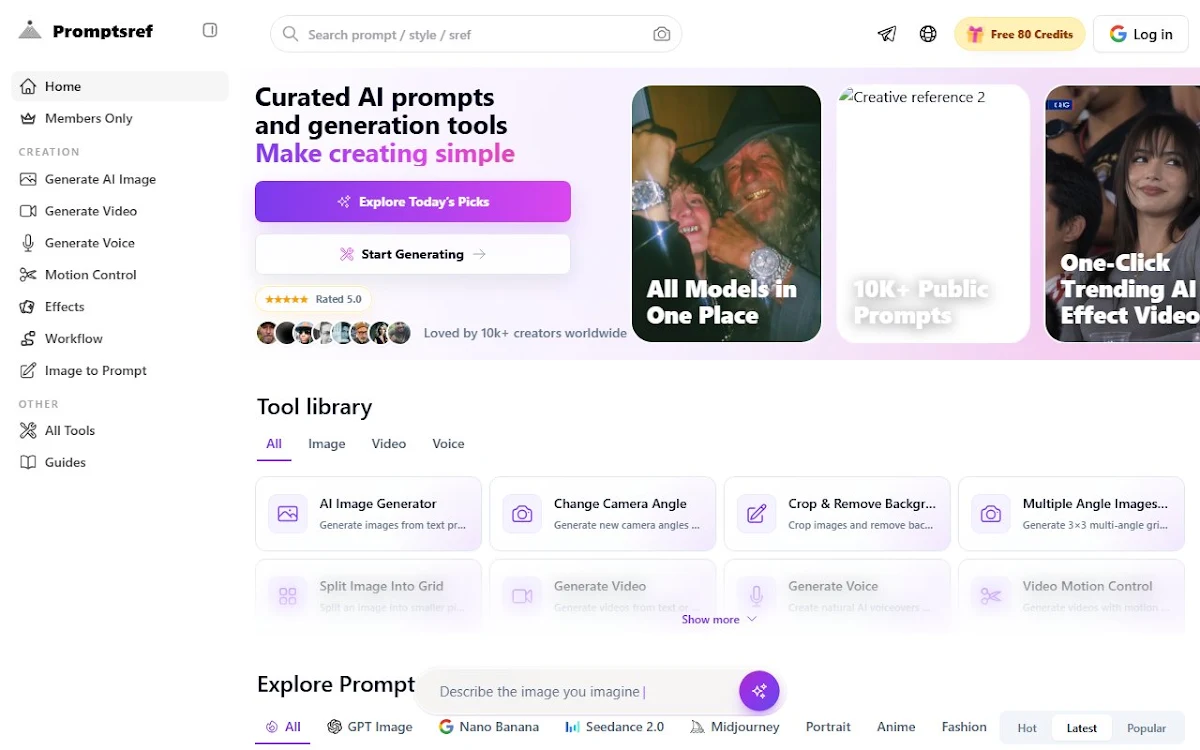1200x750 pixels.
Task: Open Image to Prompt in sidebar
Action: pyautogui.click(x=120, y=371)
